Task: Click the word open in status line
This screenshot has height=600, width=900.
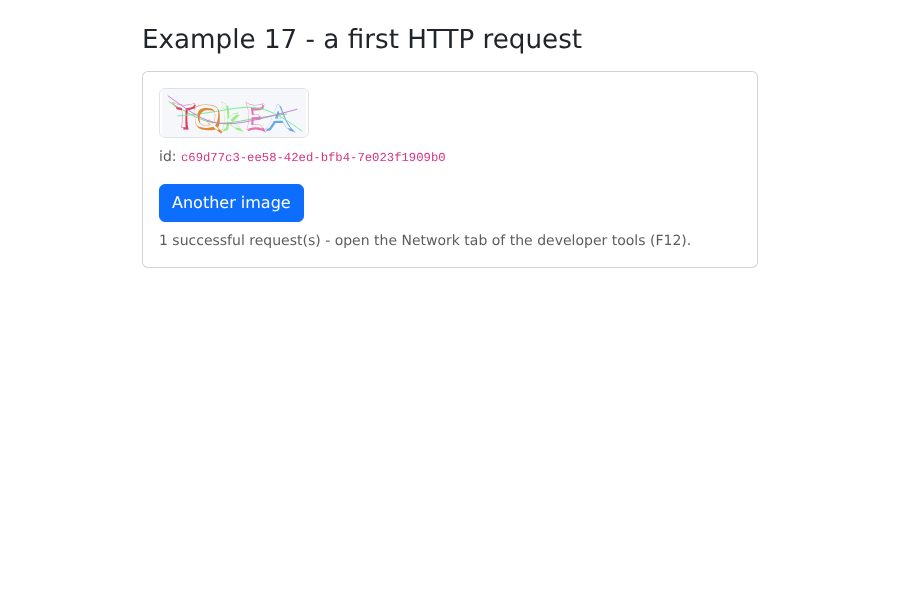Action: (352, 241)
